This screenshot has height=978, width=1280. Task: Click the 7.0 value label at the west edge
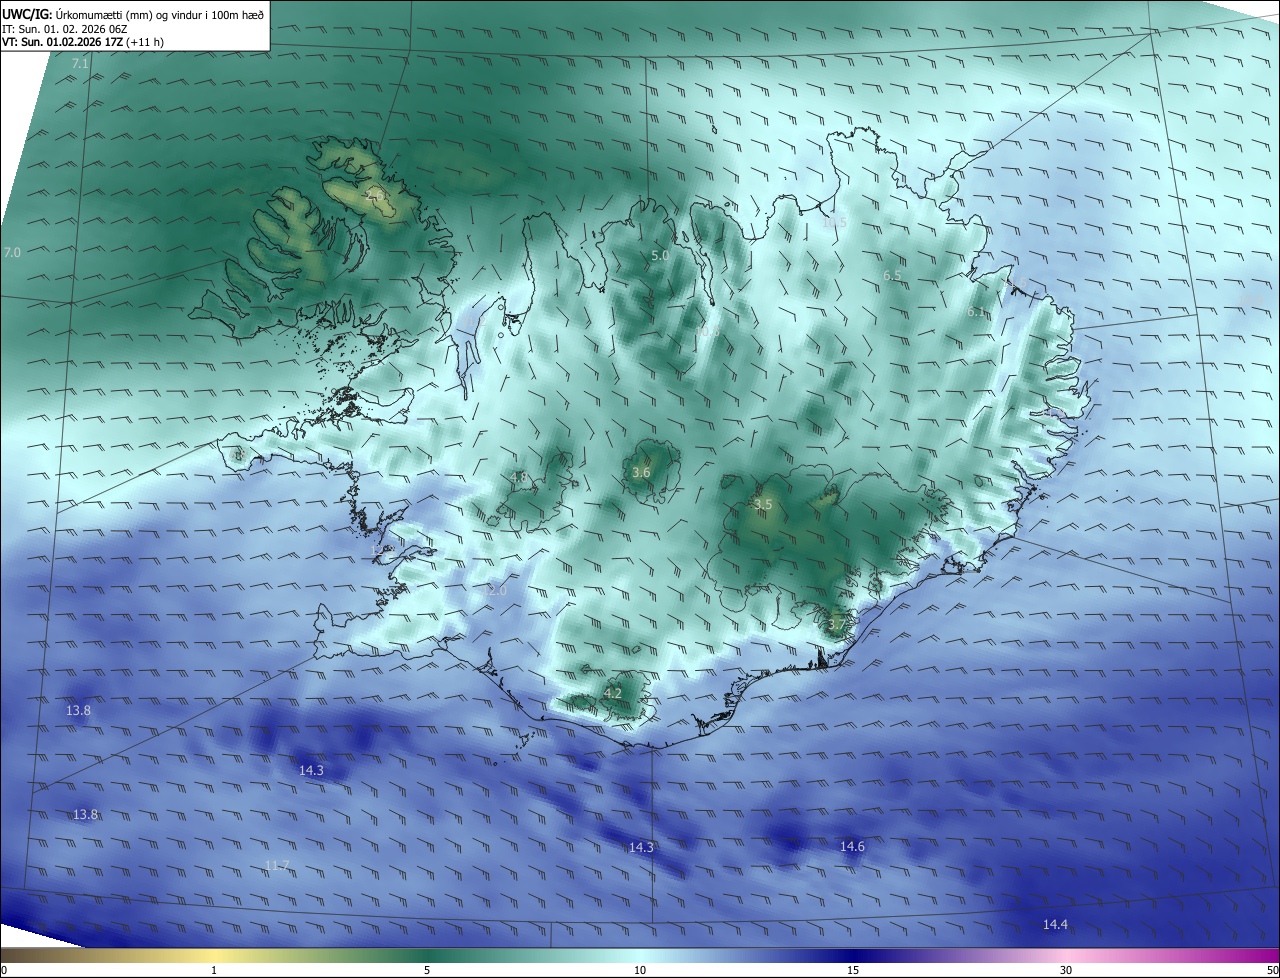coord(12,253)
